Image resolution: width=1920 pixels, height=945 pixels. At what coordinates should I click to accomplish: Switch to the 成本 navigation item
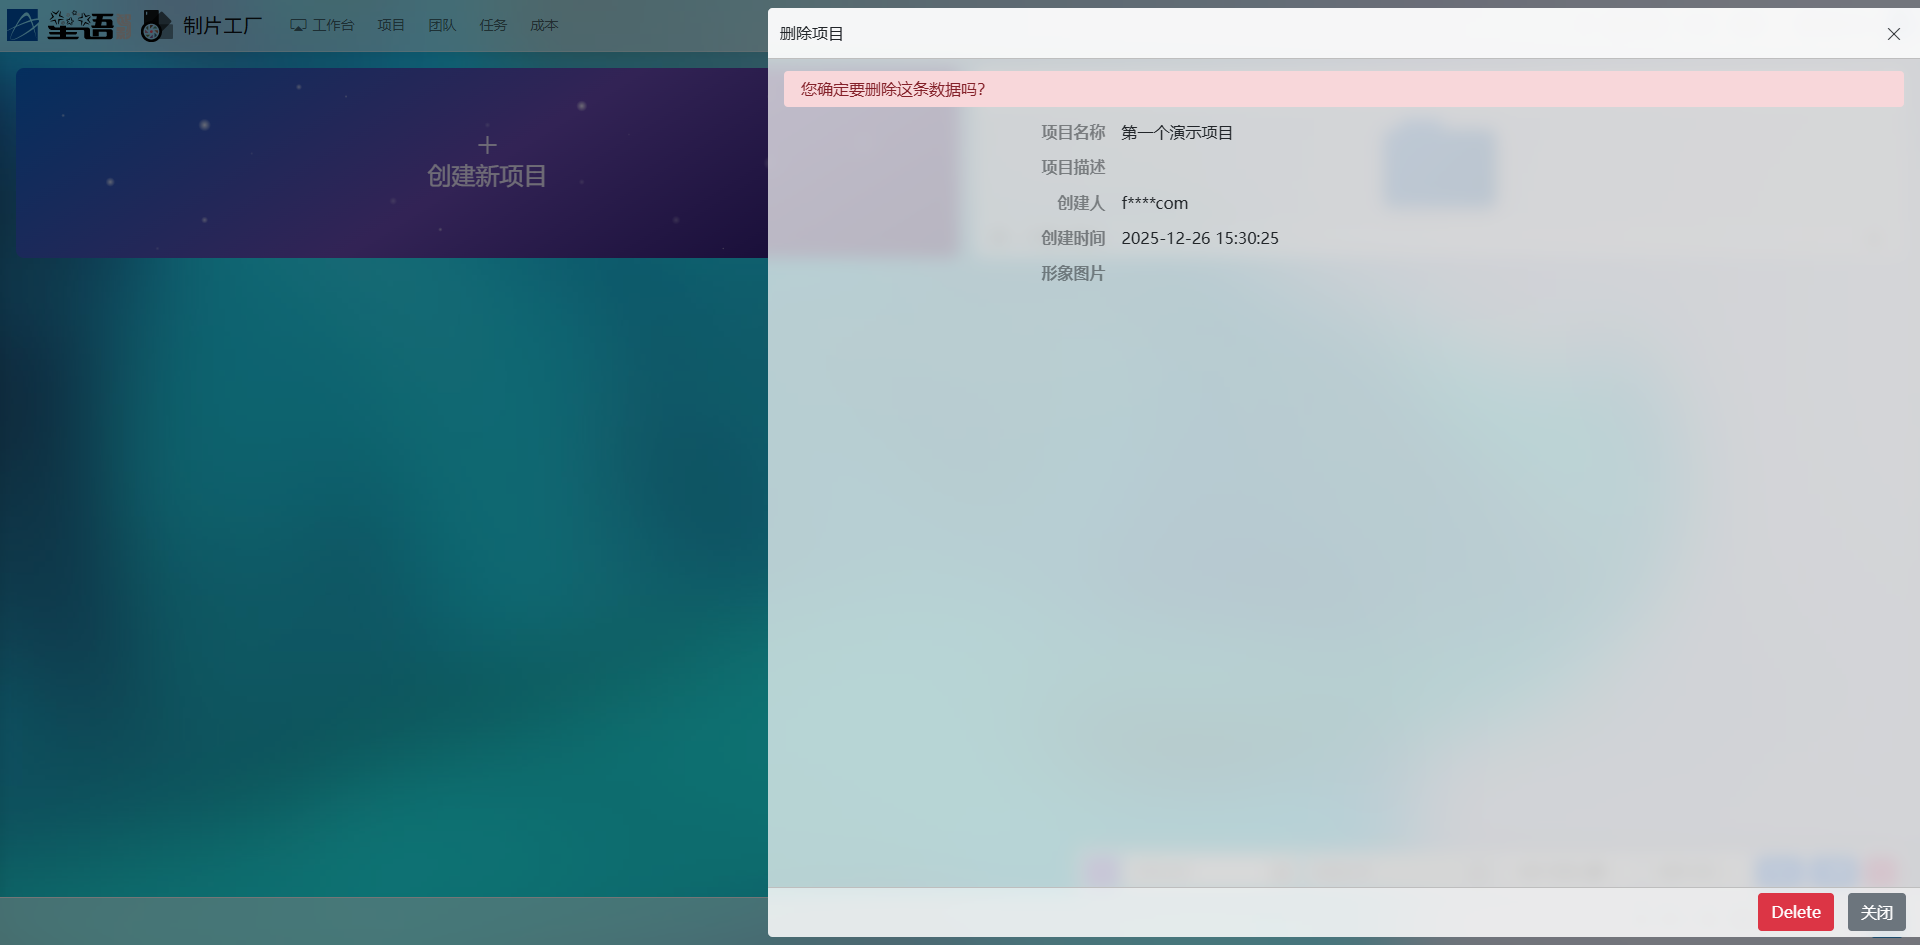[544, 25]
